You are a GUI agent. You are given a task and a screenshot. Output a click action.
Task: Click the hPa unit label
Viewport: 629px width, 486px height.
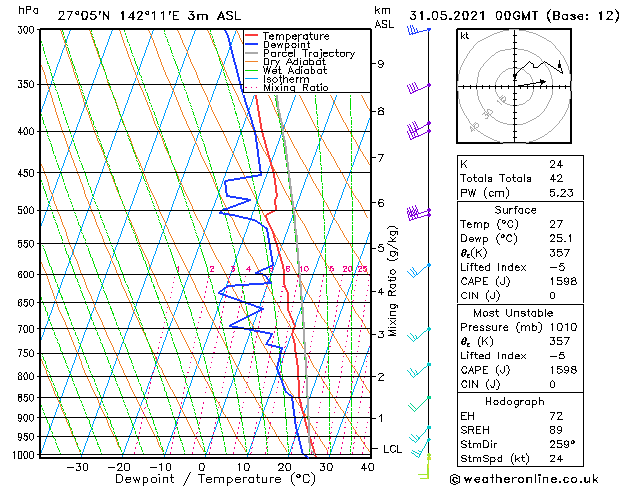[x=28, y=10]
